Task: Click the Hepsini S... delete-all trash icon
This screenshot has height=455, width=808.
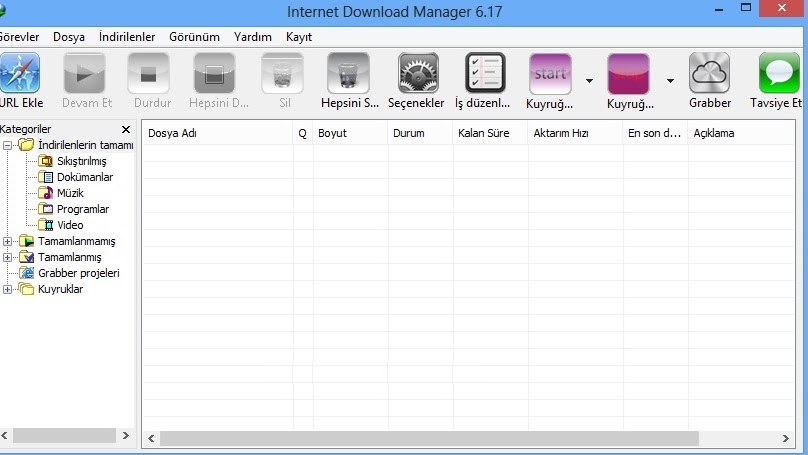Action: click(348, 73)
